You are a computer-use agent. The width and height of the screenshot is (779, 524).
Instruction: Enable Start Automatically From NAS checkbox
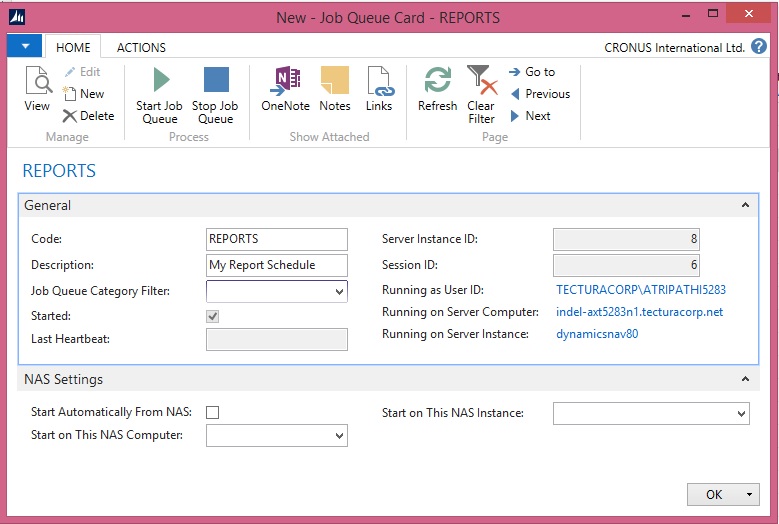click(213, 412)
